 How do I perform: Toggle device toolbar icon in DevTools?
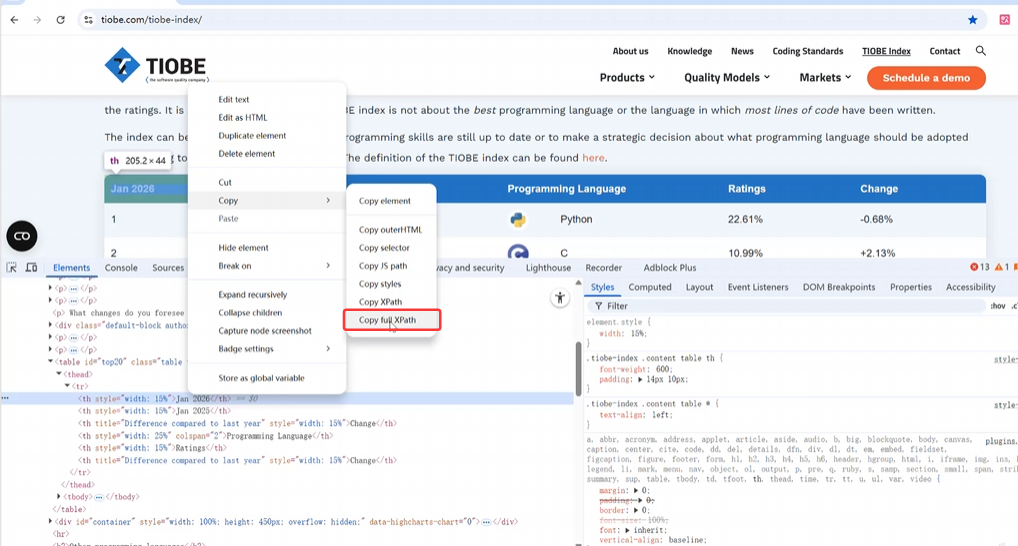31,267
